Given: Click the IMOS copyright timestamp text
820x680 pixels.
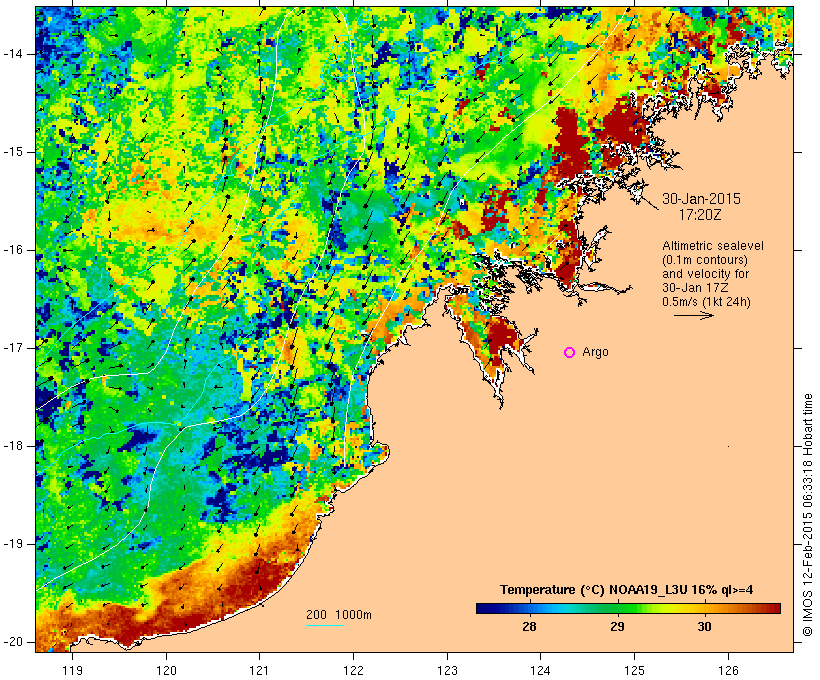Looking at the screenshot, I should 808,515.
